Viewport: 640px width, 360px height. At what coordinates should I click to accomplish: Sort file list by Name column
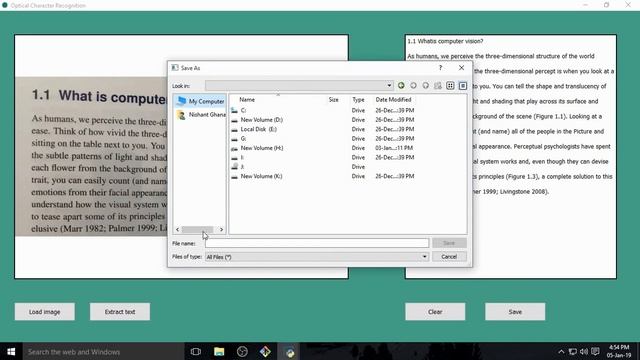point(247,100)
